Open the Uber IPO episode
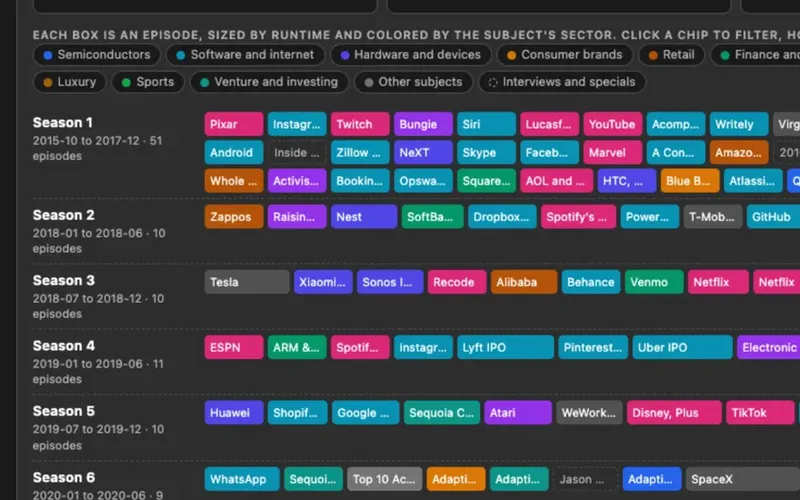The width and height of the screenshot is (800, 500). pyautogui.click(x=683, y=347)
